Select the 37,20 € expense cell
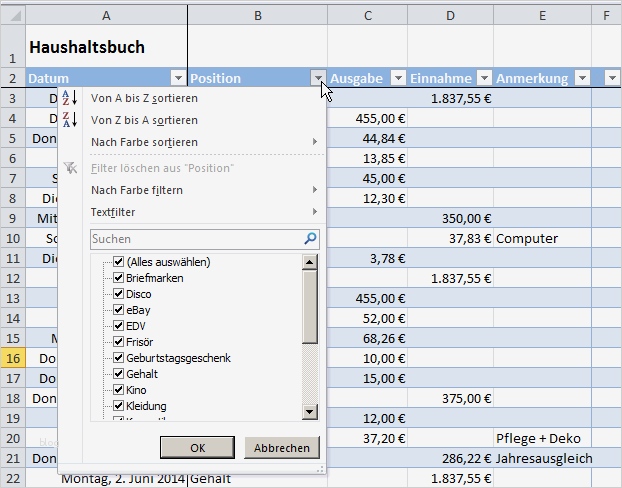The width and height of the screenshot is (622, 488). coord(368,438)
